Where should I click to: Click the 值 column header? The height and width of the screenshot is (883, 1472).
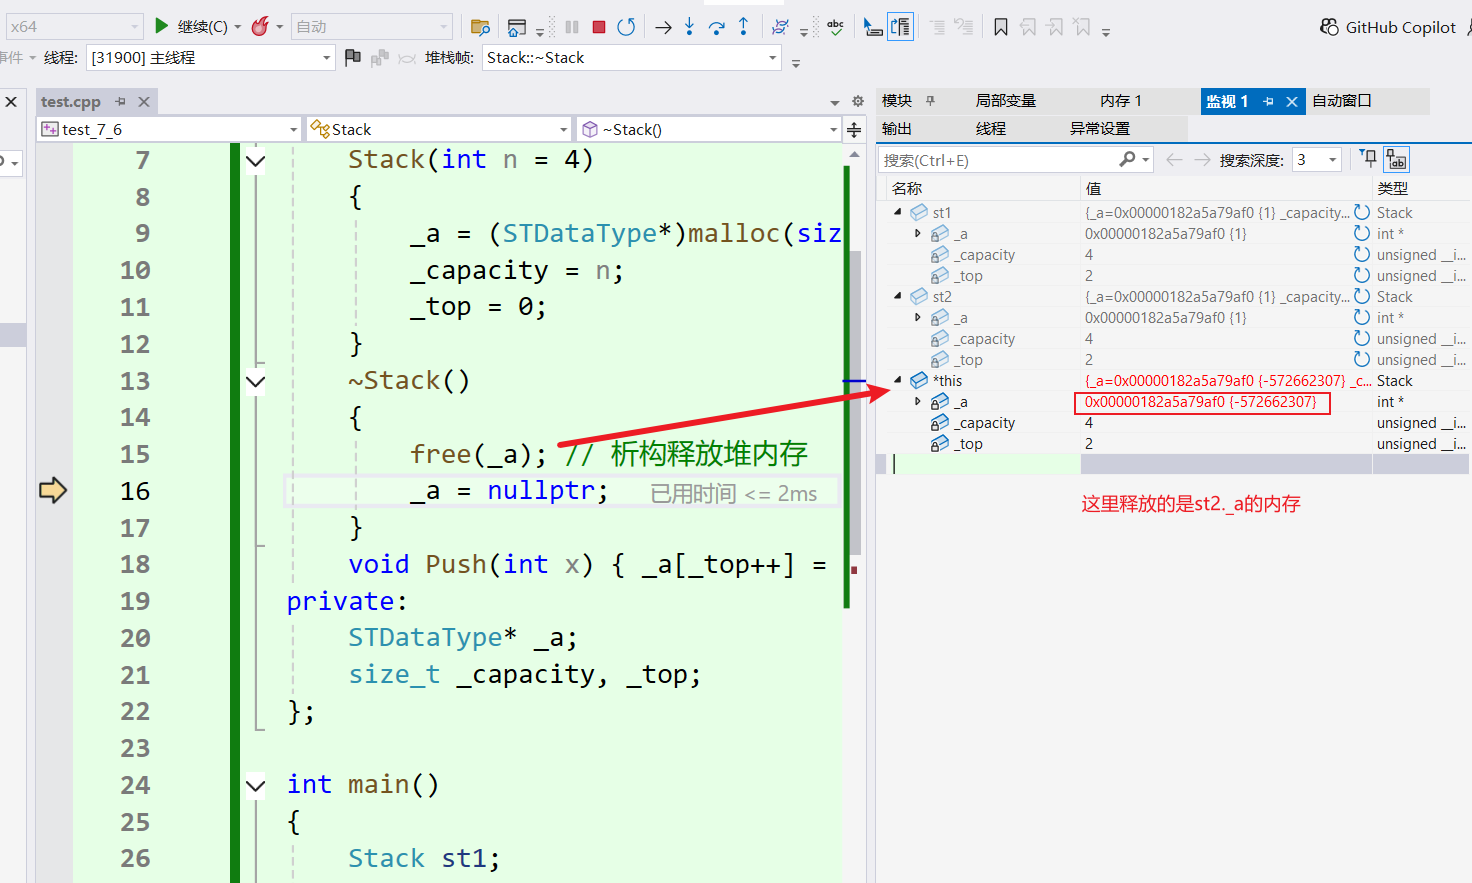pos(1226,188)
